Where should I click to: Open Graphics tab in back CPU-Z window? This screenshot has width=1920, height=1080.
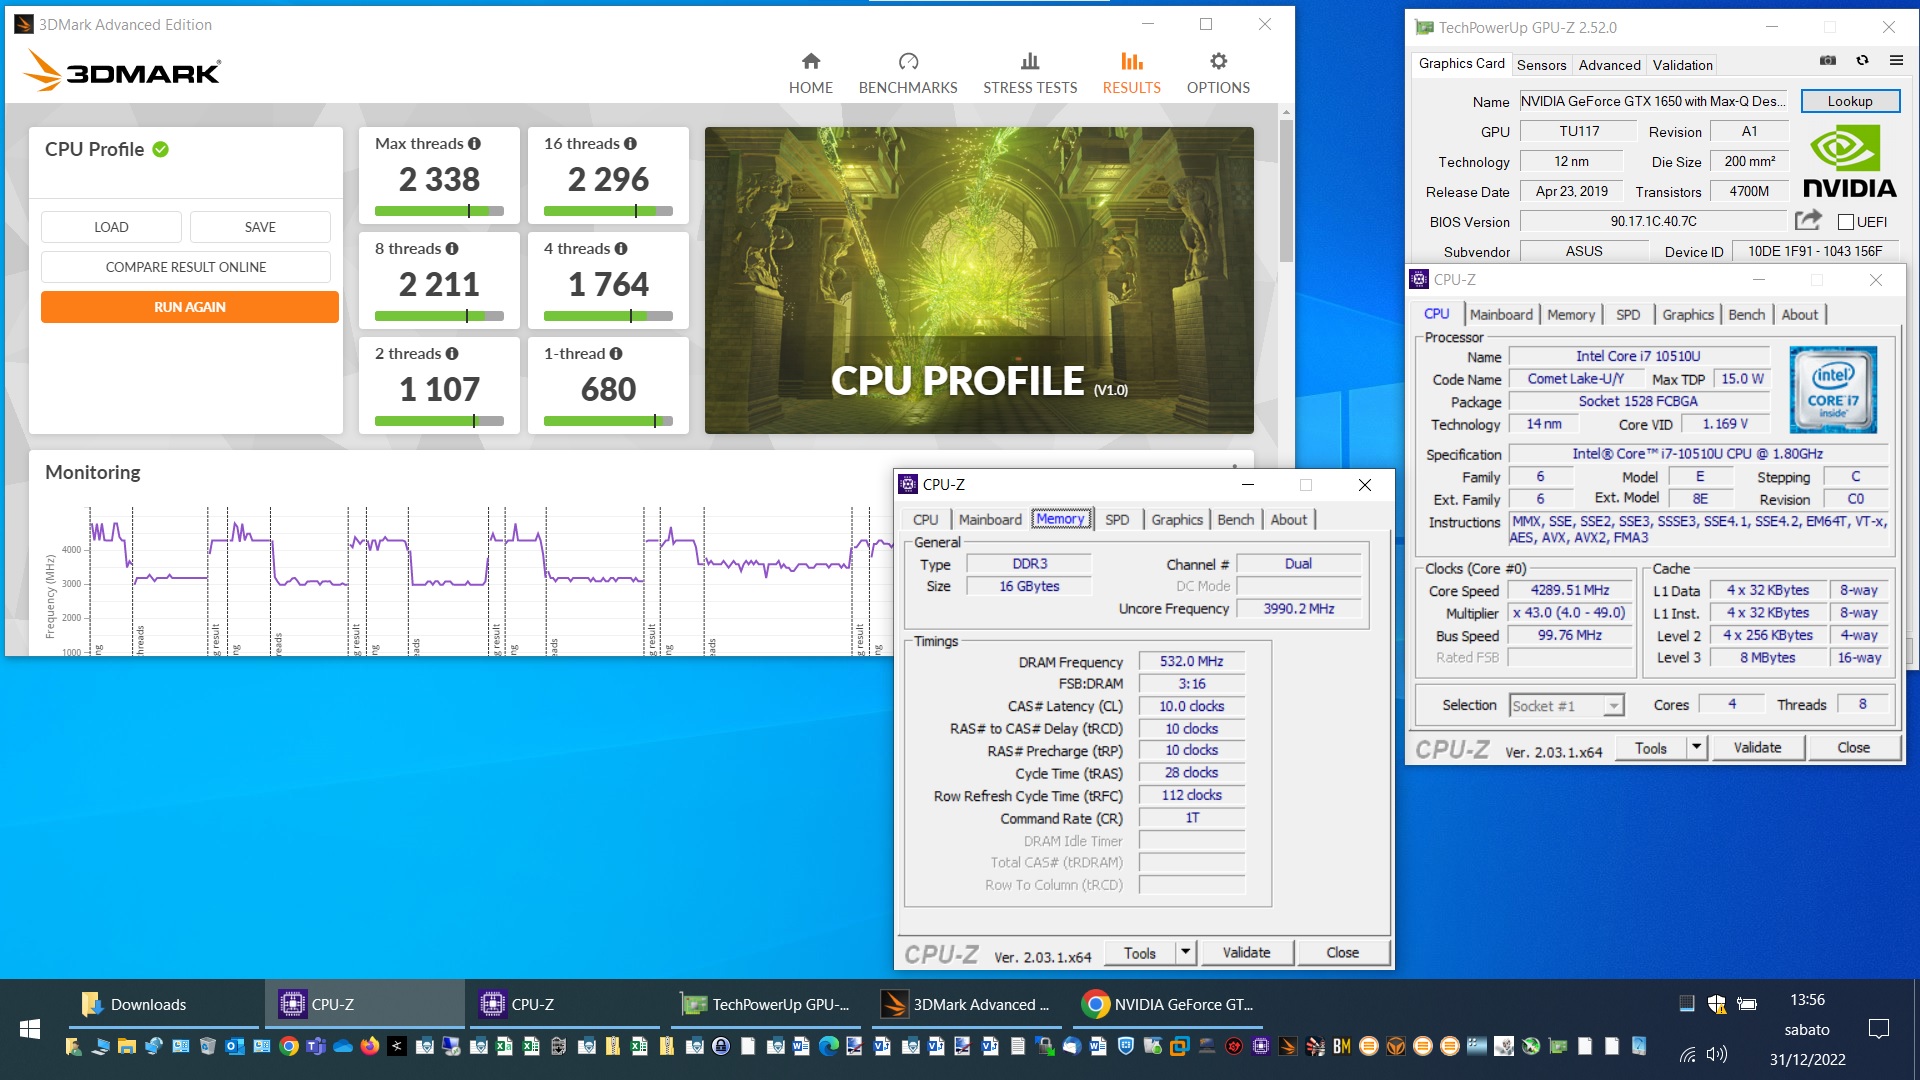(x=1688, y=315)
